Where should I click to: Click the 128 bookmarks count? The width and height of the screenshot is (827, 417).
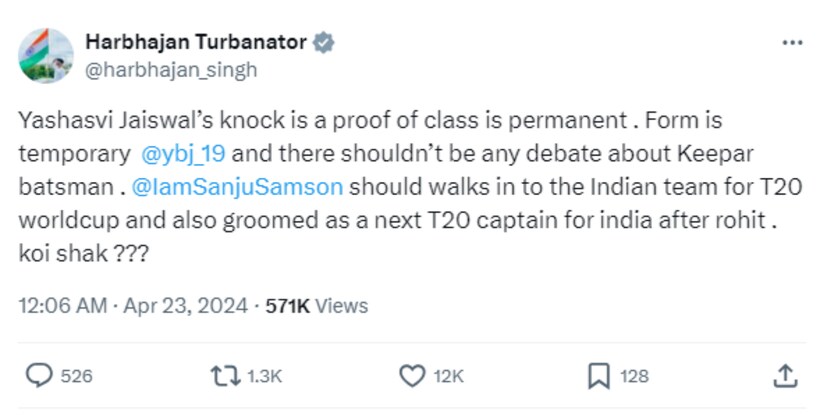point(634,376)
